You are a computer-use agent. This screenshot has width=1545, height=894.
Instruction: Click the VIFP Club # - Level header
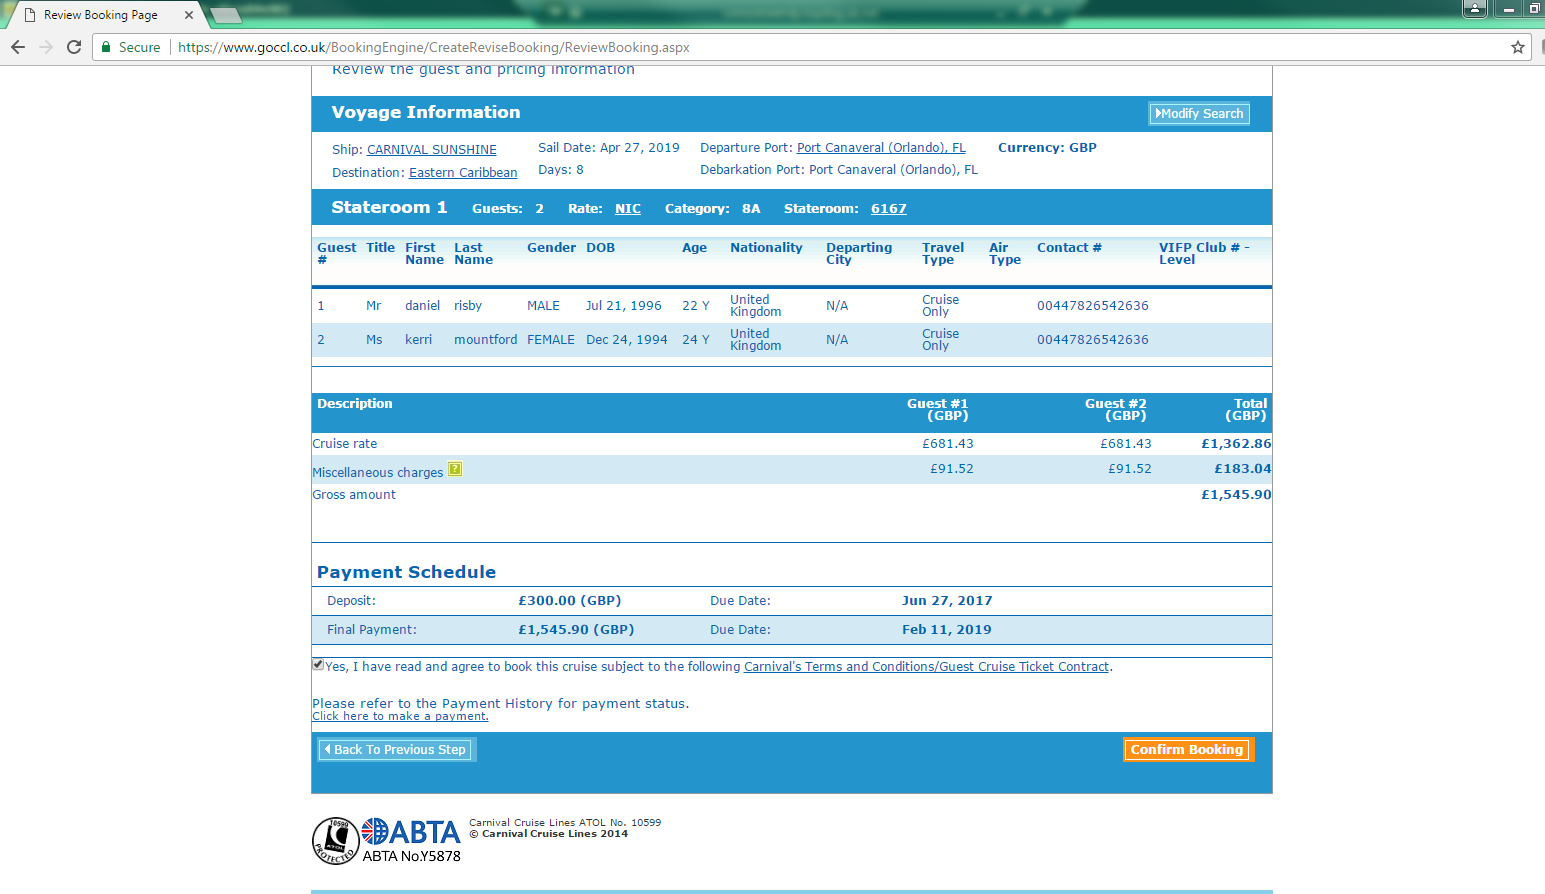1204,254
